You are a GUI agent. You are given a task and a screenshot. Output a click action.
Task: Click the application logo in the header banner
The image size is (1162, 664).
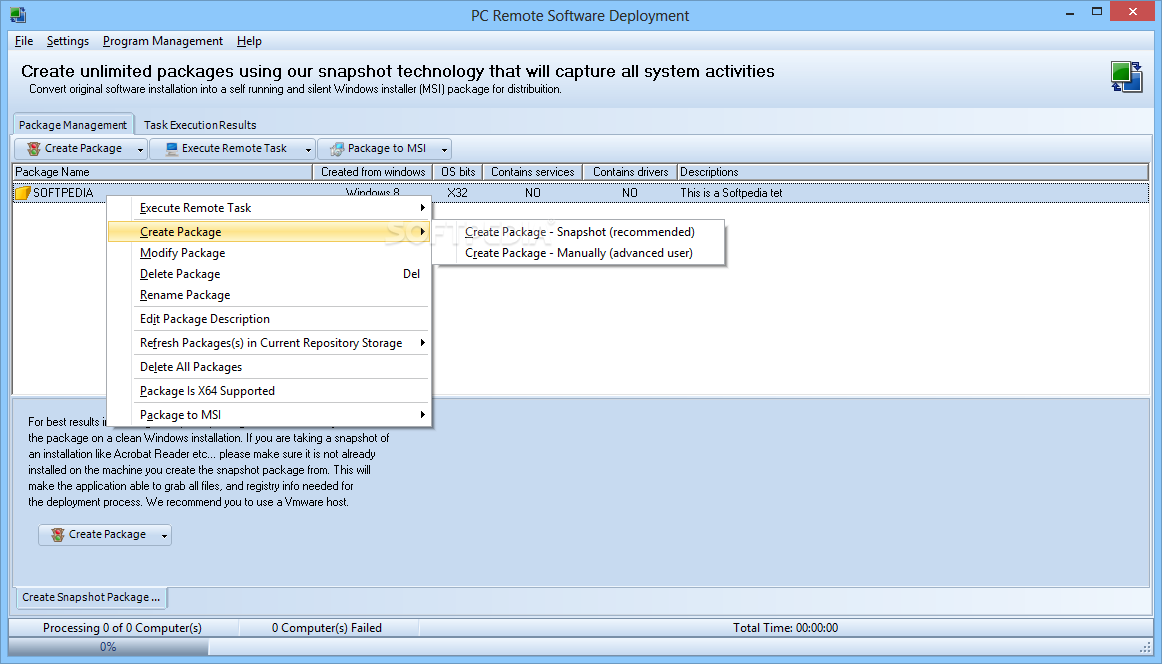[1126, 77]
